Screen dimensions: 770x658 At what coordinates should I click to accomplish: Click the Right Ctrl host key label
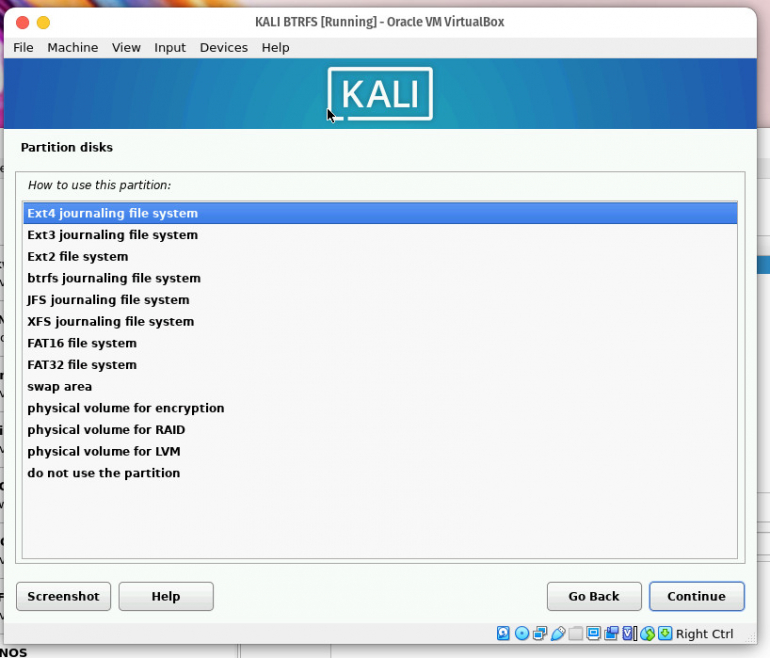tap(704, 634)
